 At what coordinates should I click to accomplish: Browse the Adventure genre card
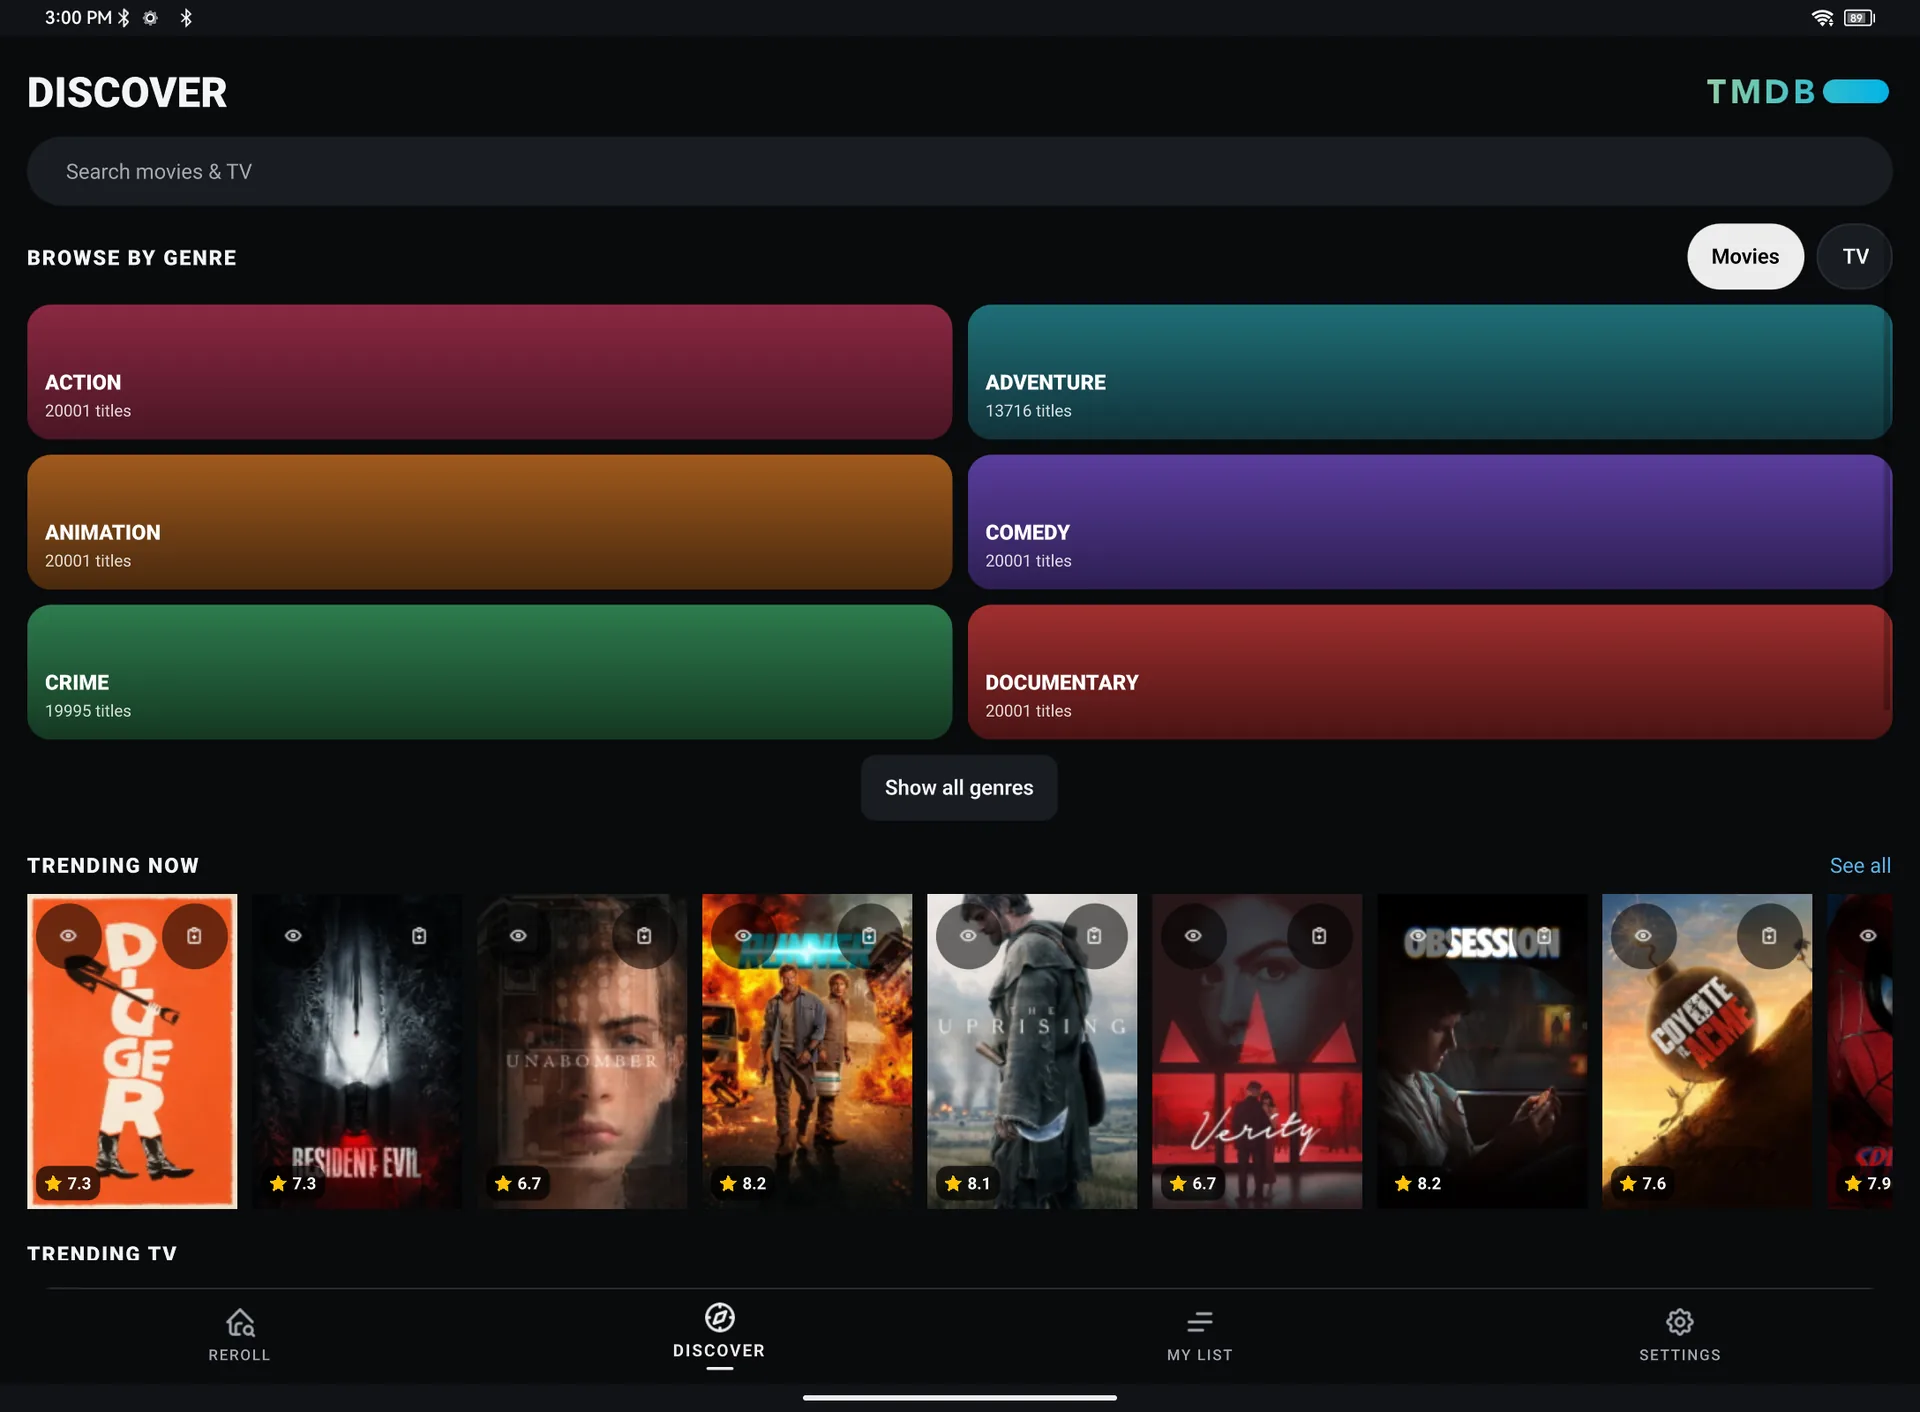click(1430, 372)
